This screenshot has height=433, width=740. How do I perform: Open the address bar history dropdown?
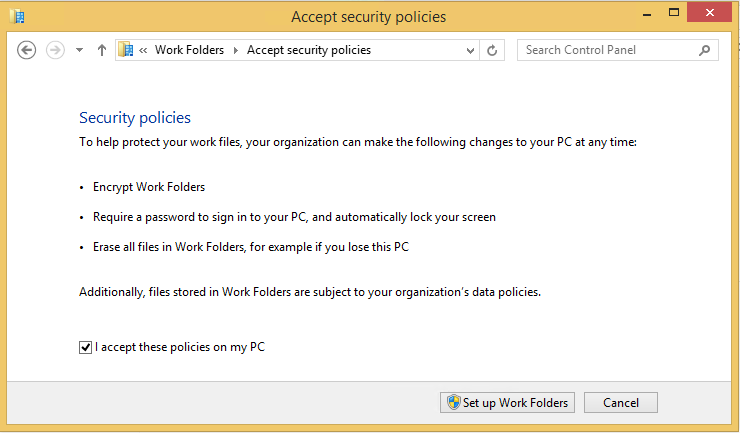471,50
